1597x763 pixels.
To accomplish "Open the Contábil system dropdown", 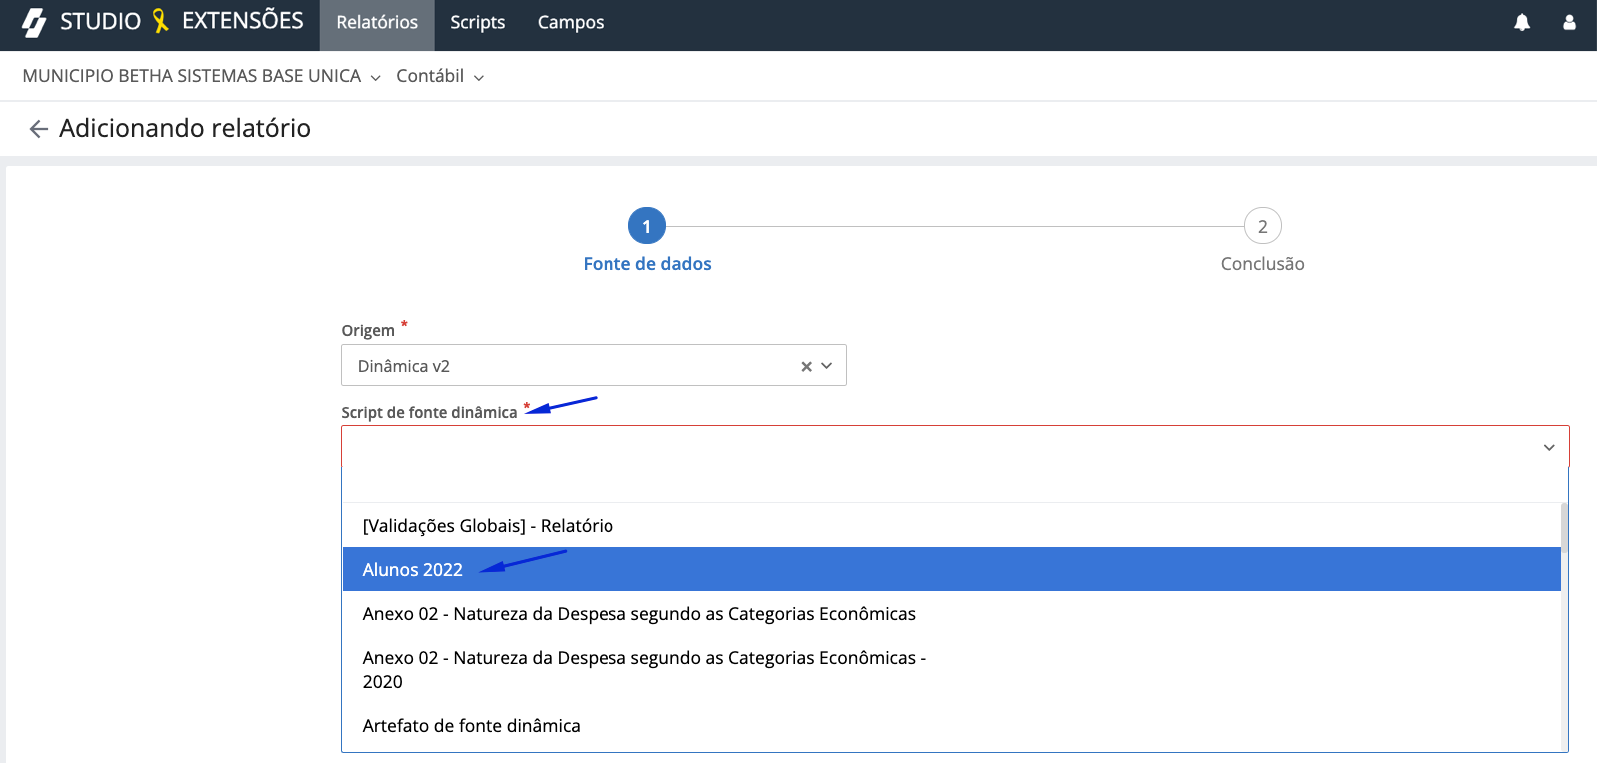I will pos(440,76).
